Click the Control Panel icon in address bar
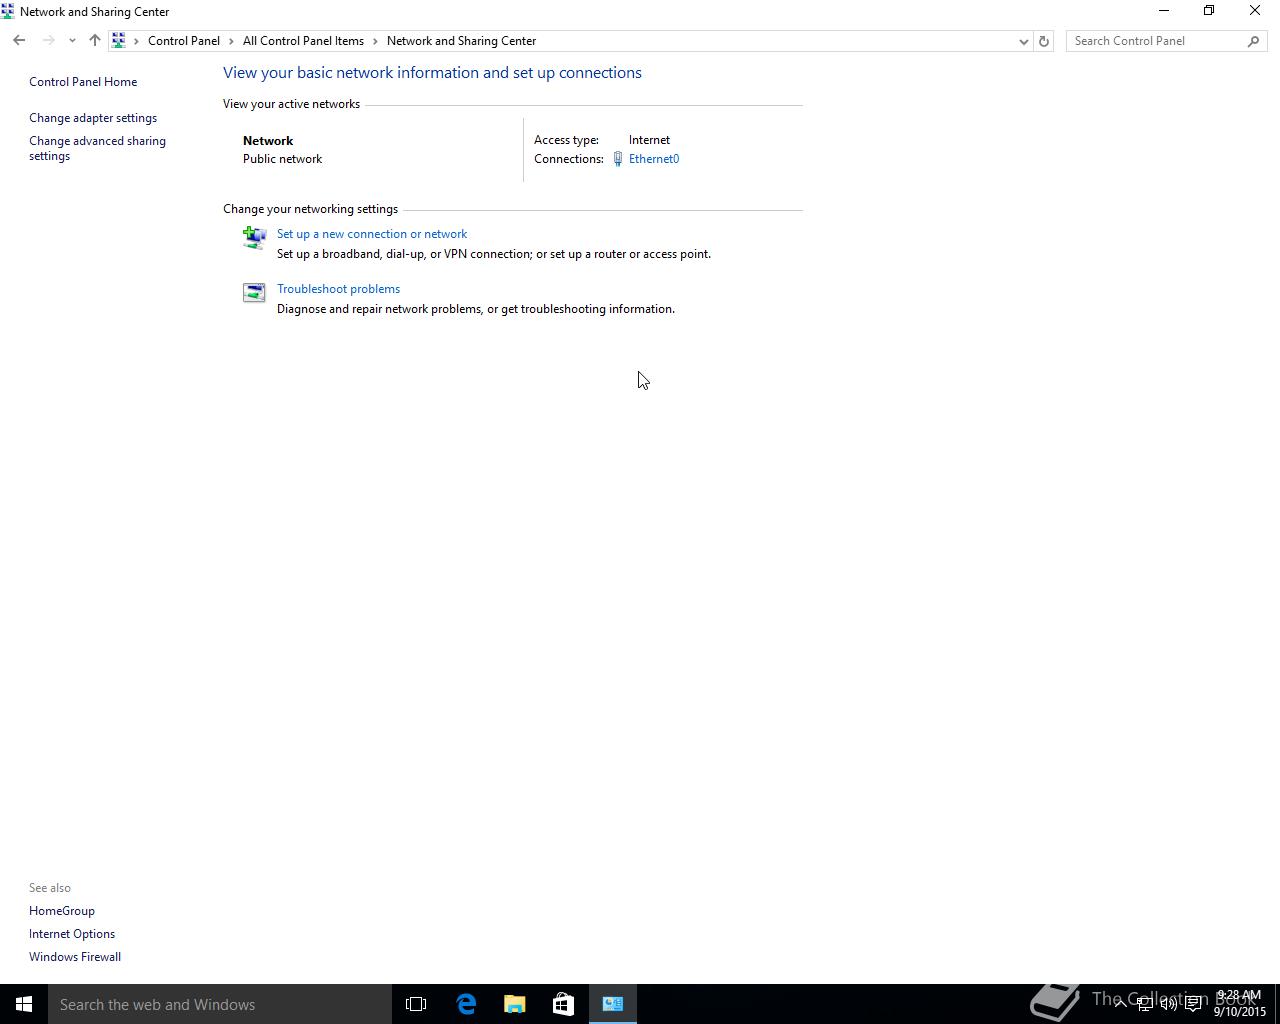Viewport: 1280px width, 1024px height. click(119, 41)
